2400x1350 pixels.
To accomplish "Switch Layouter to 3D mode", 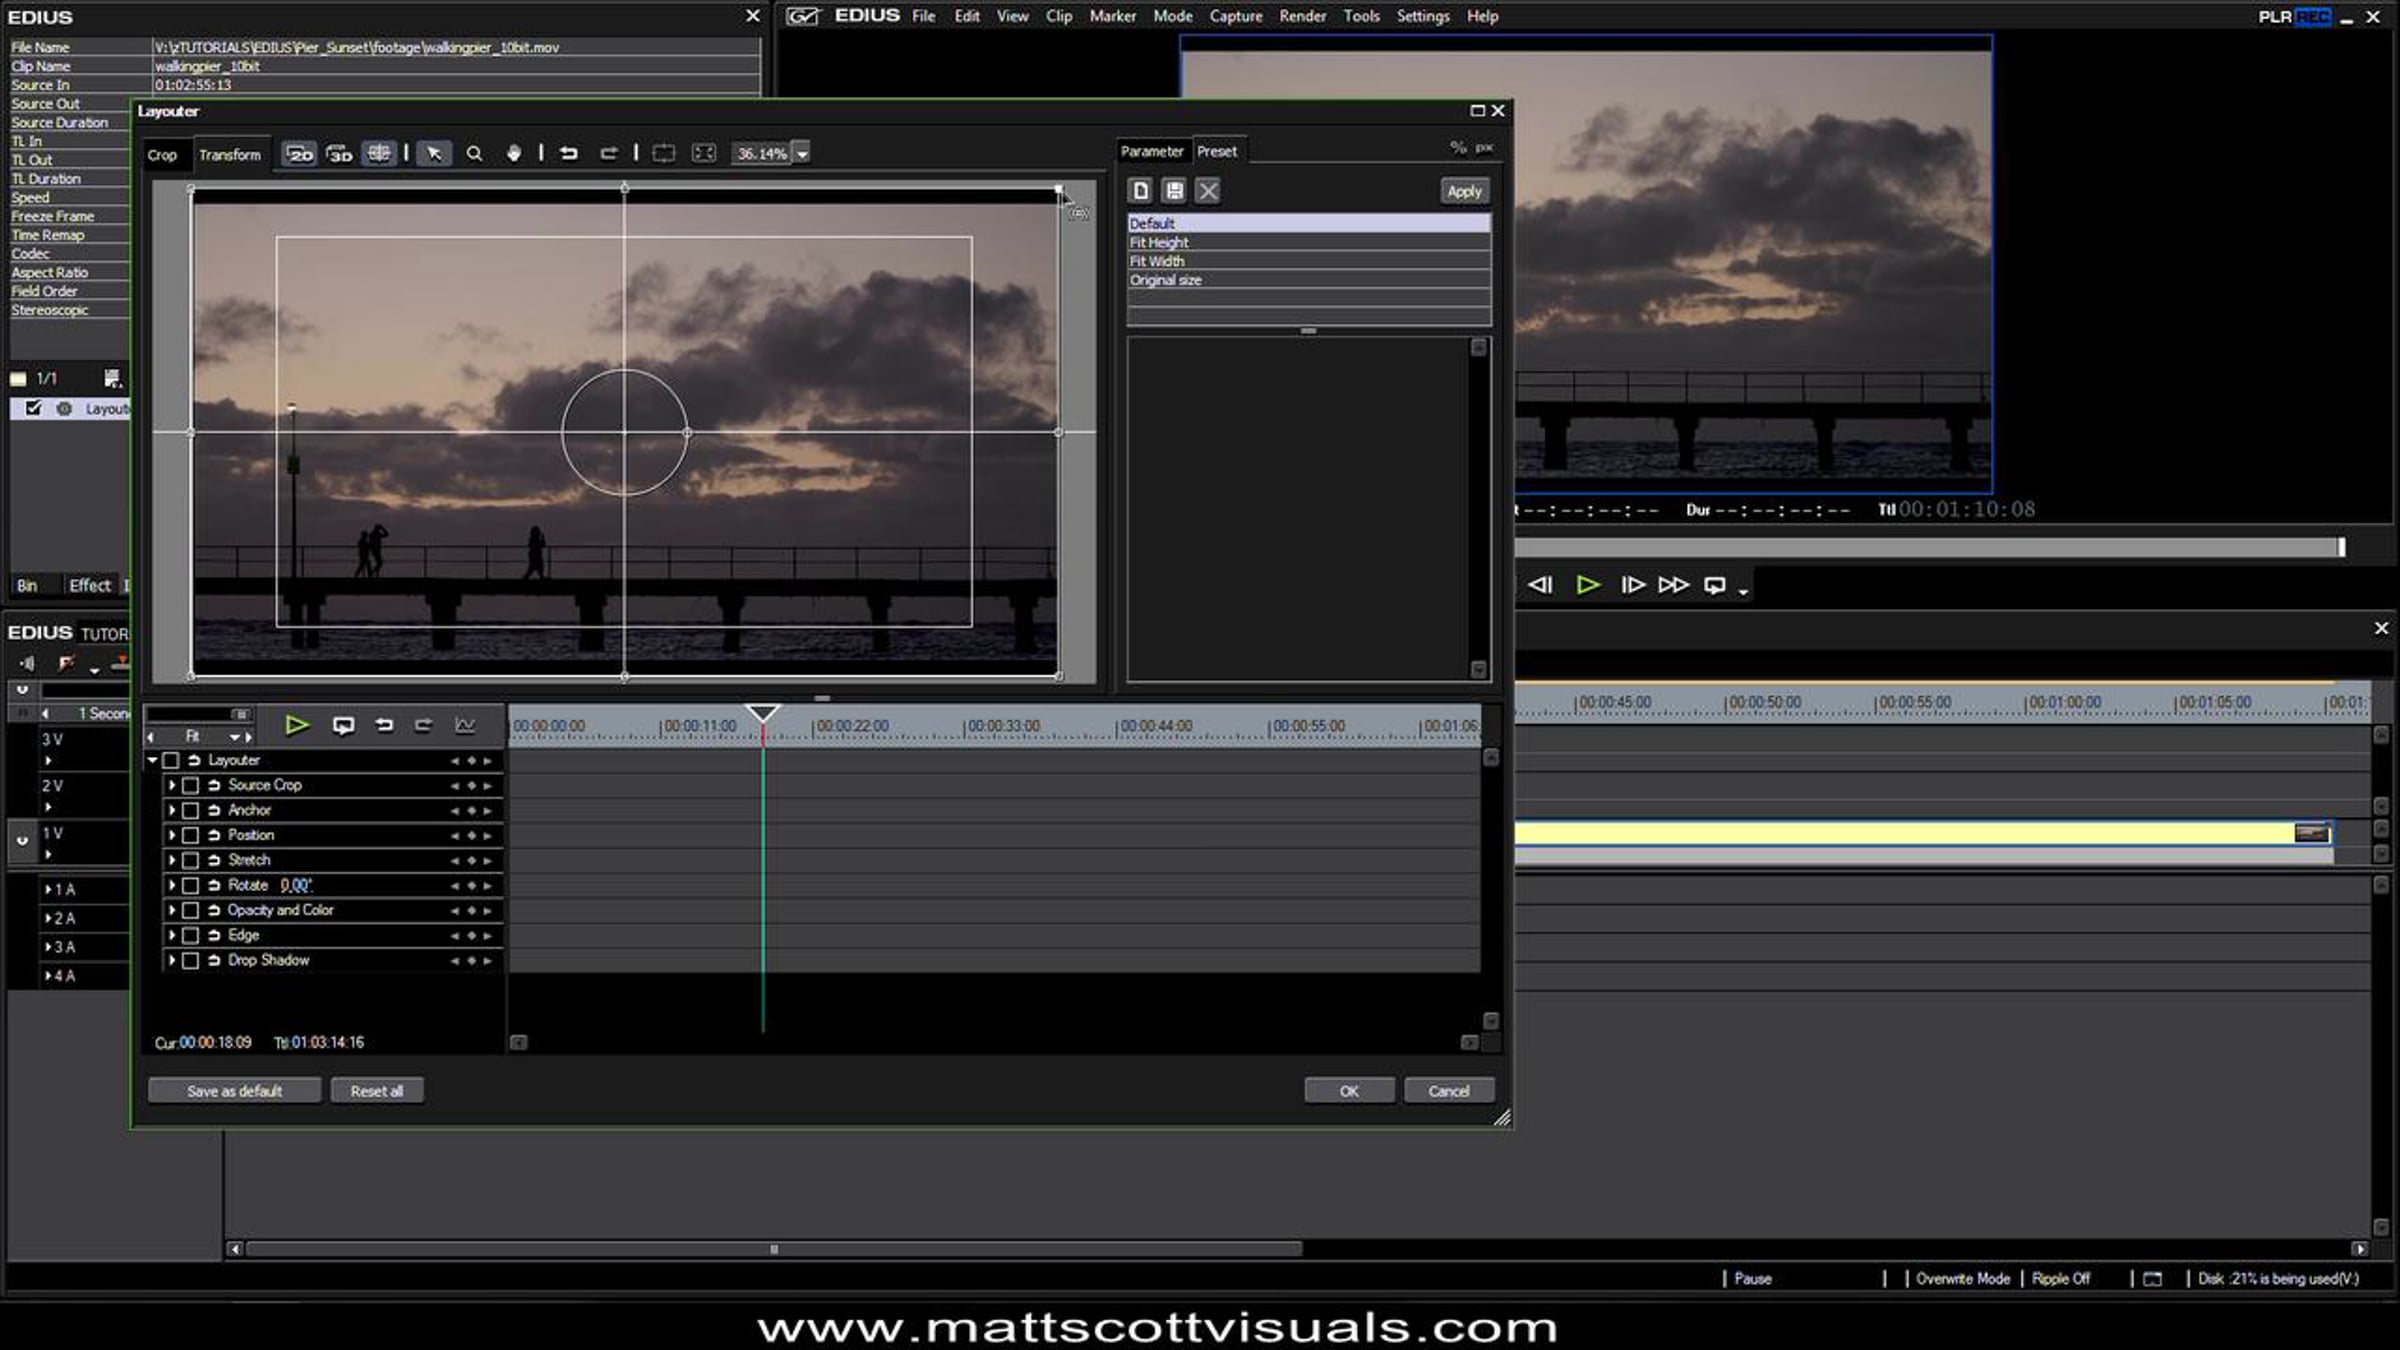I will (340, 154).
